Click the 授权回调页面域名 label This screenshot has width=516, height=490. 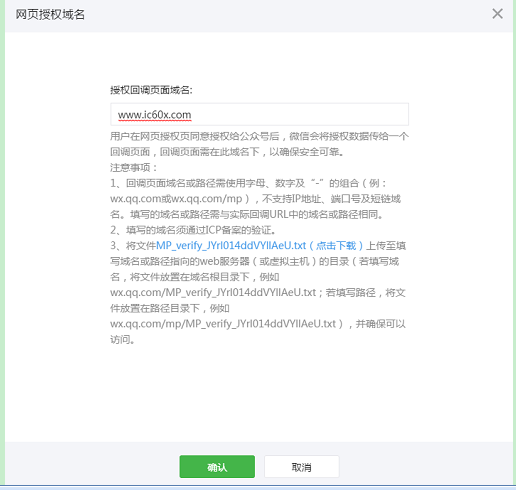point(151,90)
